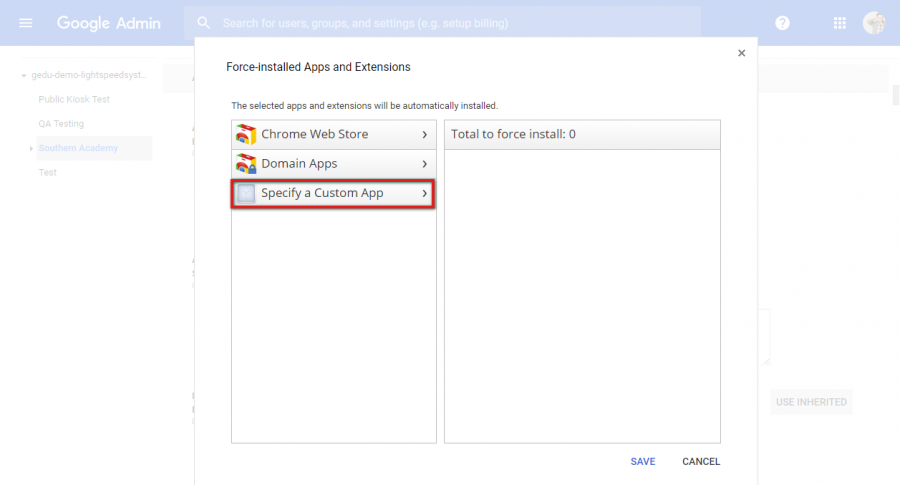Select the gedu-demo-lightspeedsyst root organization
Image resolution: width=900 pixels, height=485 pixels.
[x=89, y=75]
